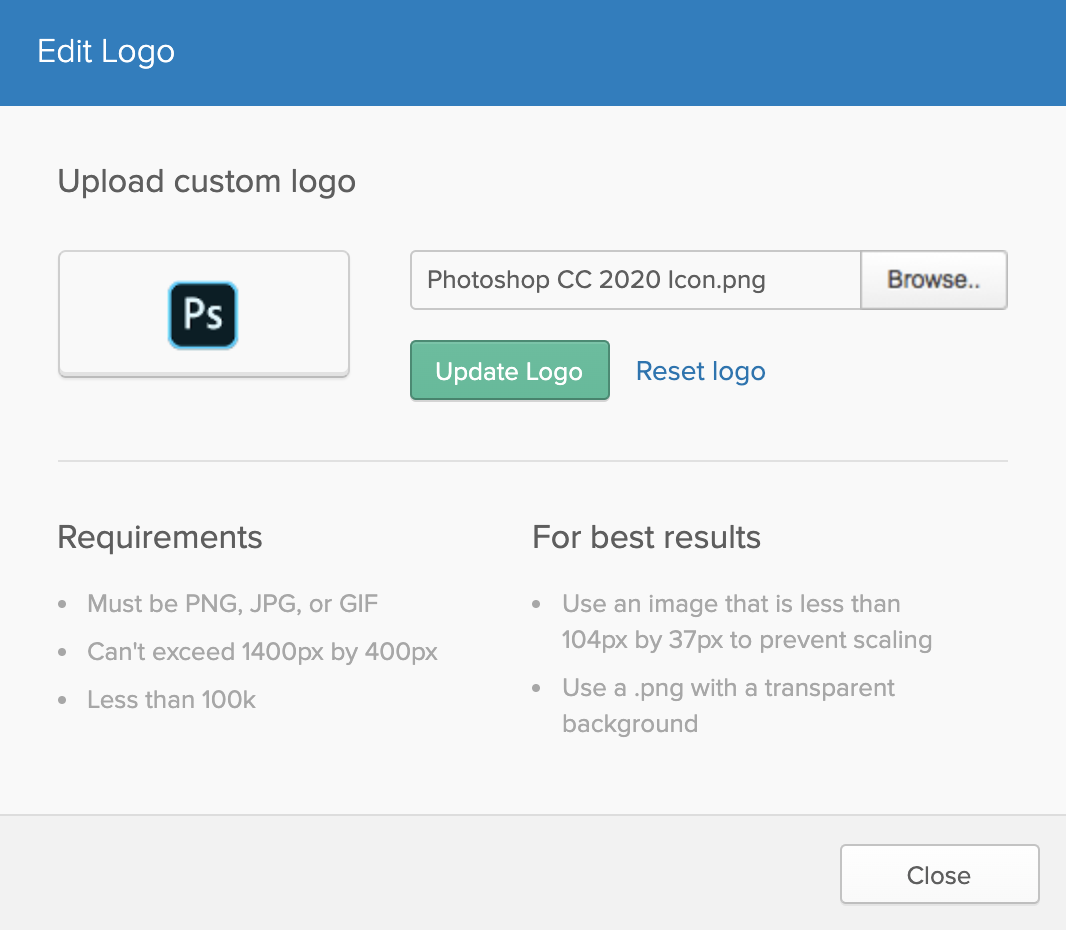Click the bullet before Must be PNG

point(63,605)
